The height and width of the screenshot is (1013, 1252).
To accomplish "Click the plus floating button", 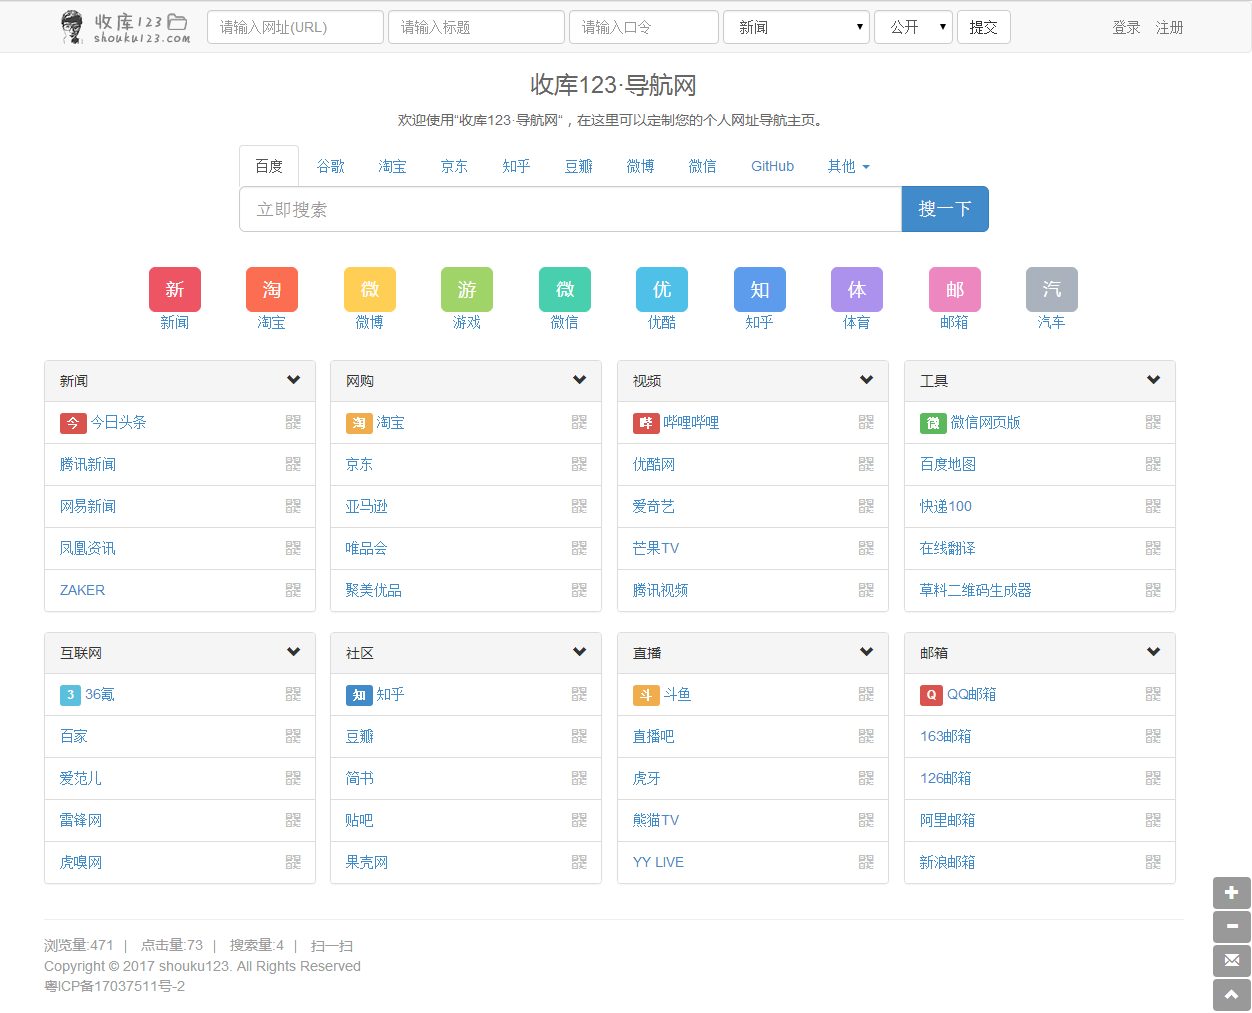I will (x=1232, y=893).
